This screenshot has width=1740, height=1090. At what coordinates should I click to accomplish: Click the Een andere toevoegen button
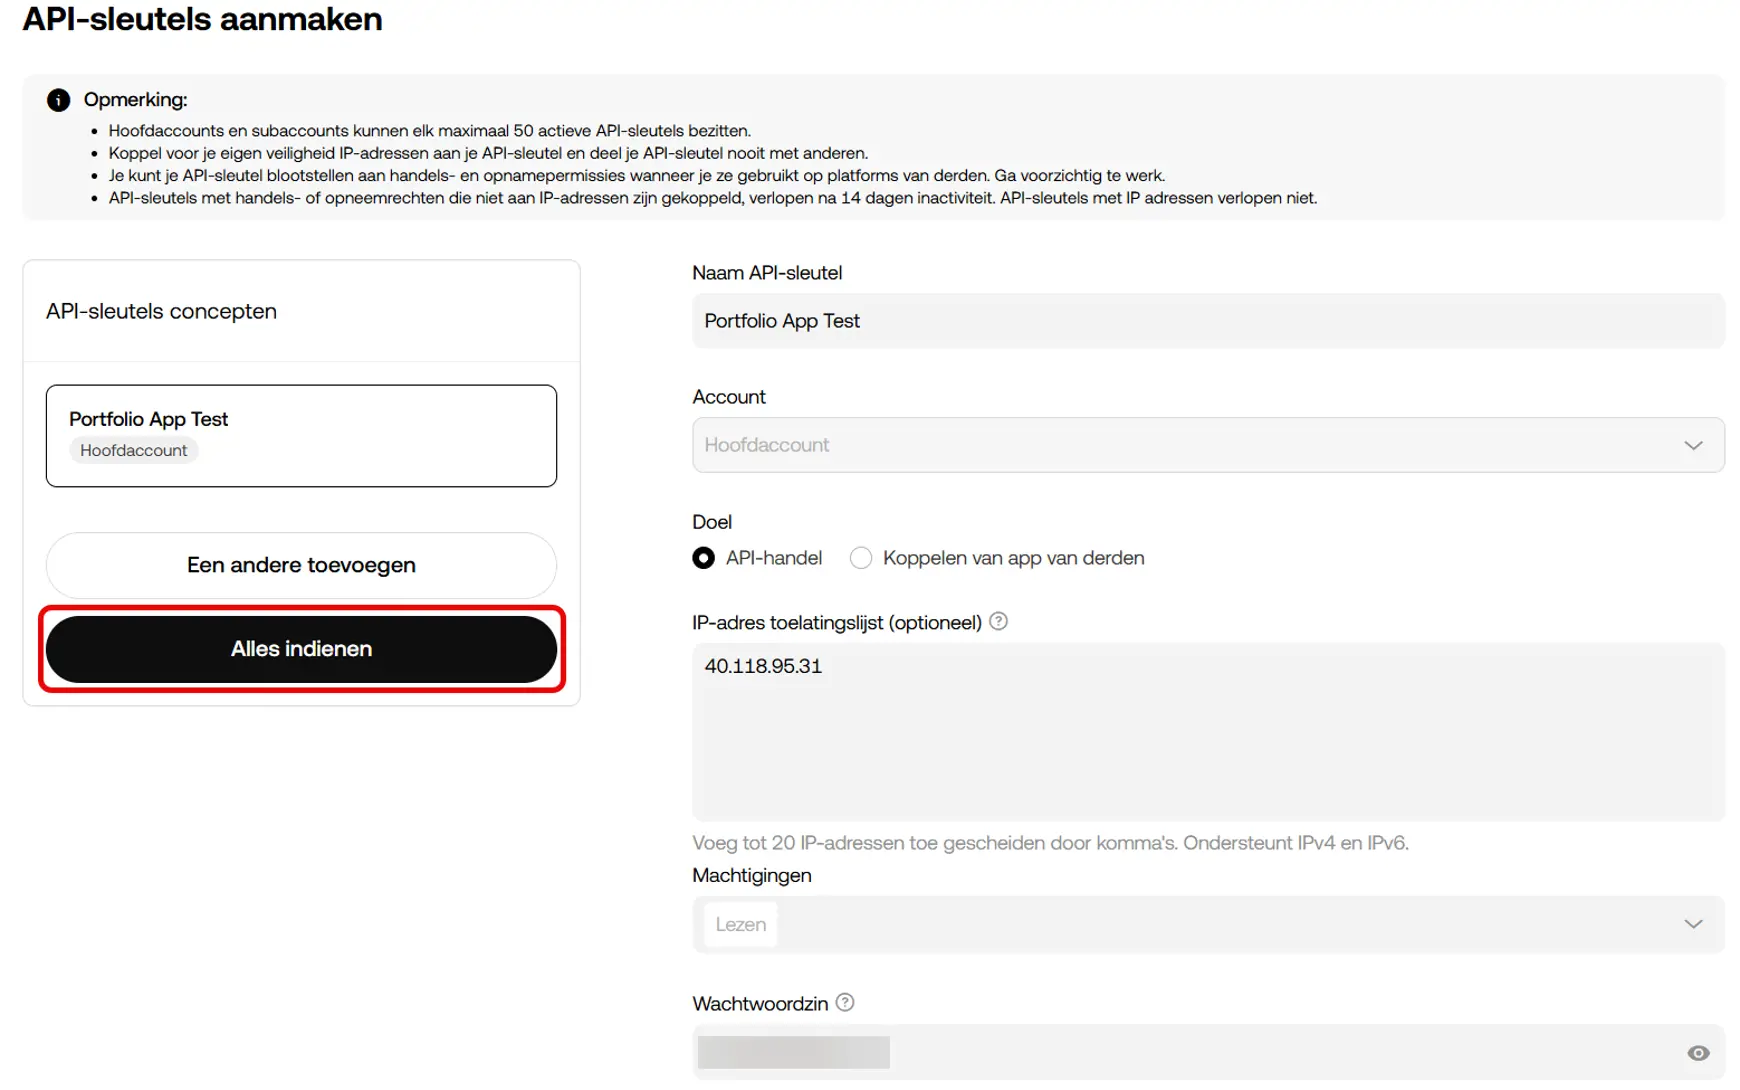coord(300,565)
